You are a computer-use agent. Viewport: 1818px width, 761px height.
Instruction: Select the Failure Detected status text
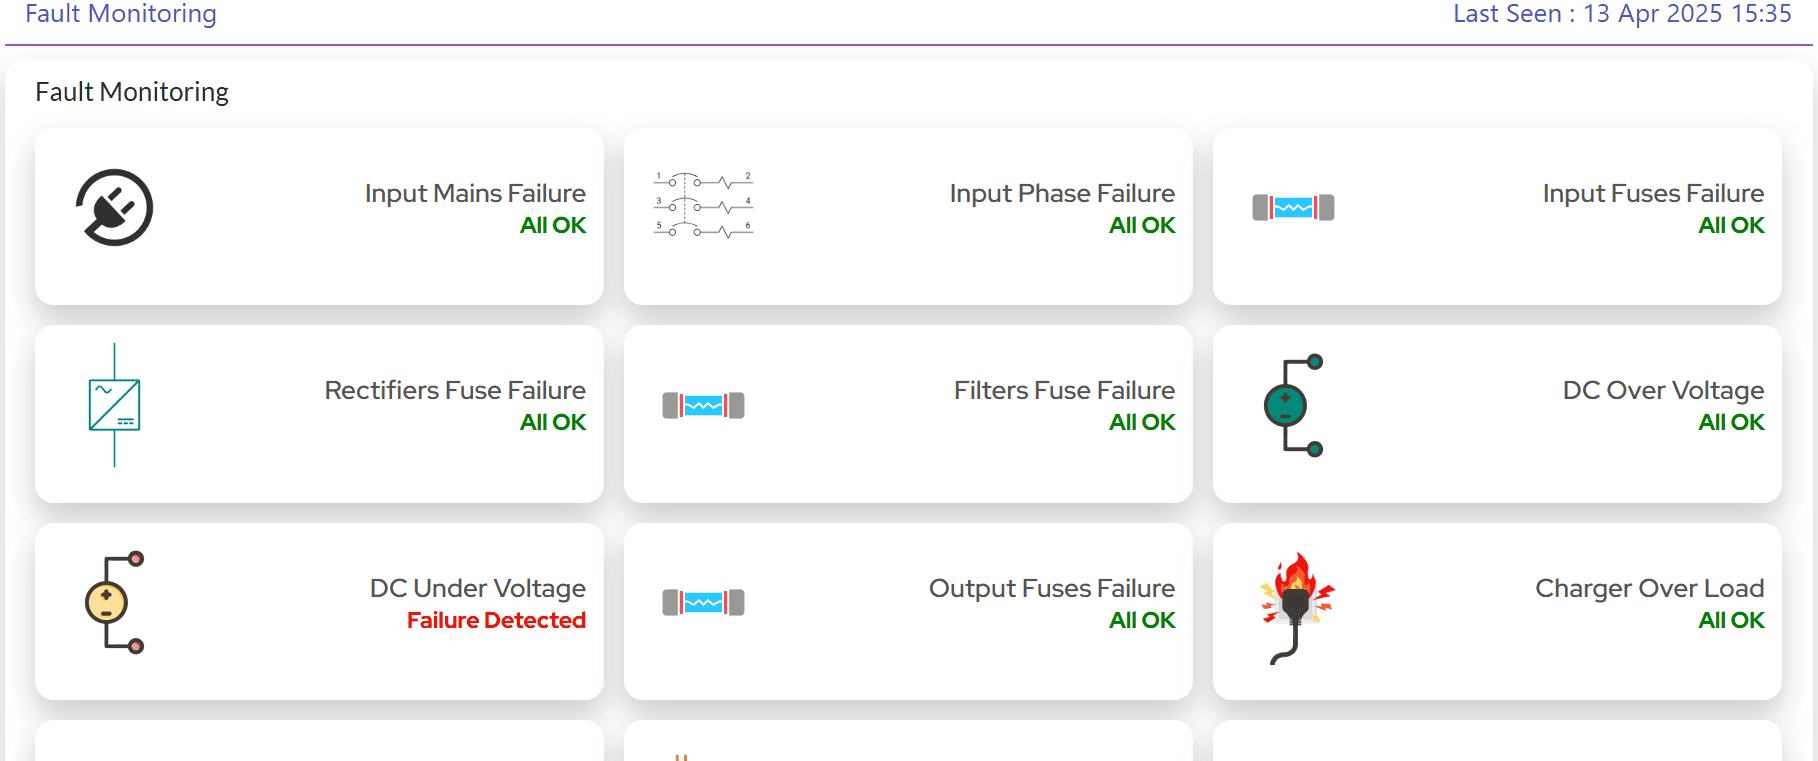pyautogui.click(x=496, y=620)
